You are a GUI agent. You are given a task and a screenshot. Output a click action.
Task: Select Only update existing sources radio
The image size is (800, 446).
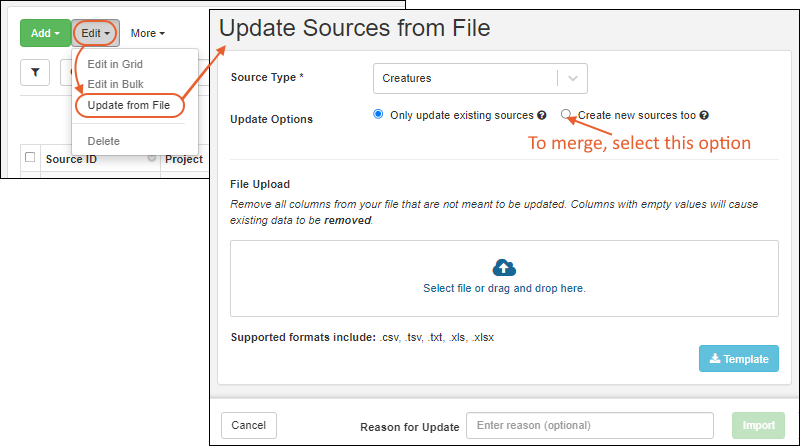(x=378, y=114)
